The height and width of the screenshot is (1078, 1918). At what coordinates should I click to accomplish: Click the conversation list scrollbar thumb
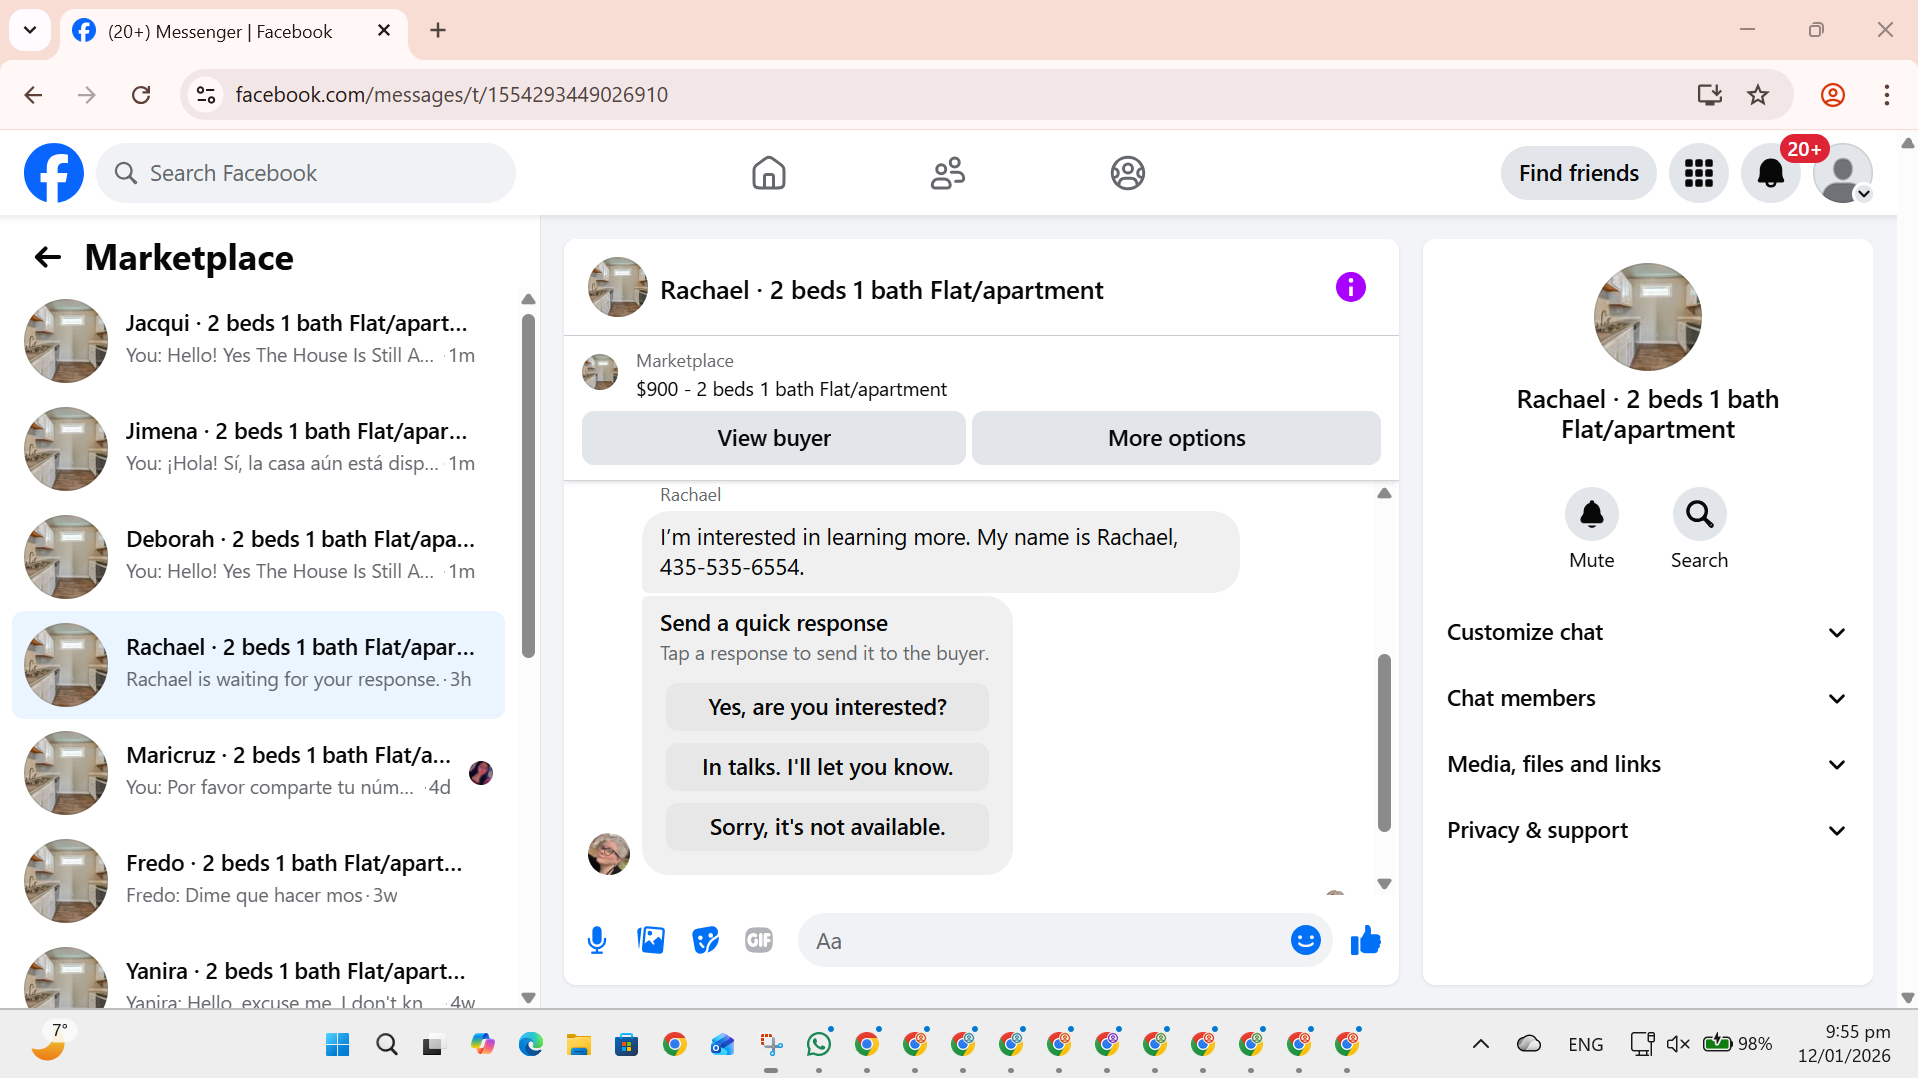[x=528, y=485]
